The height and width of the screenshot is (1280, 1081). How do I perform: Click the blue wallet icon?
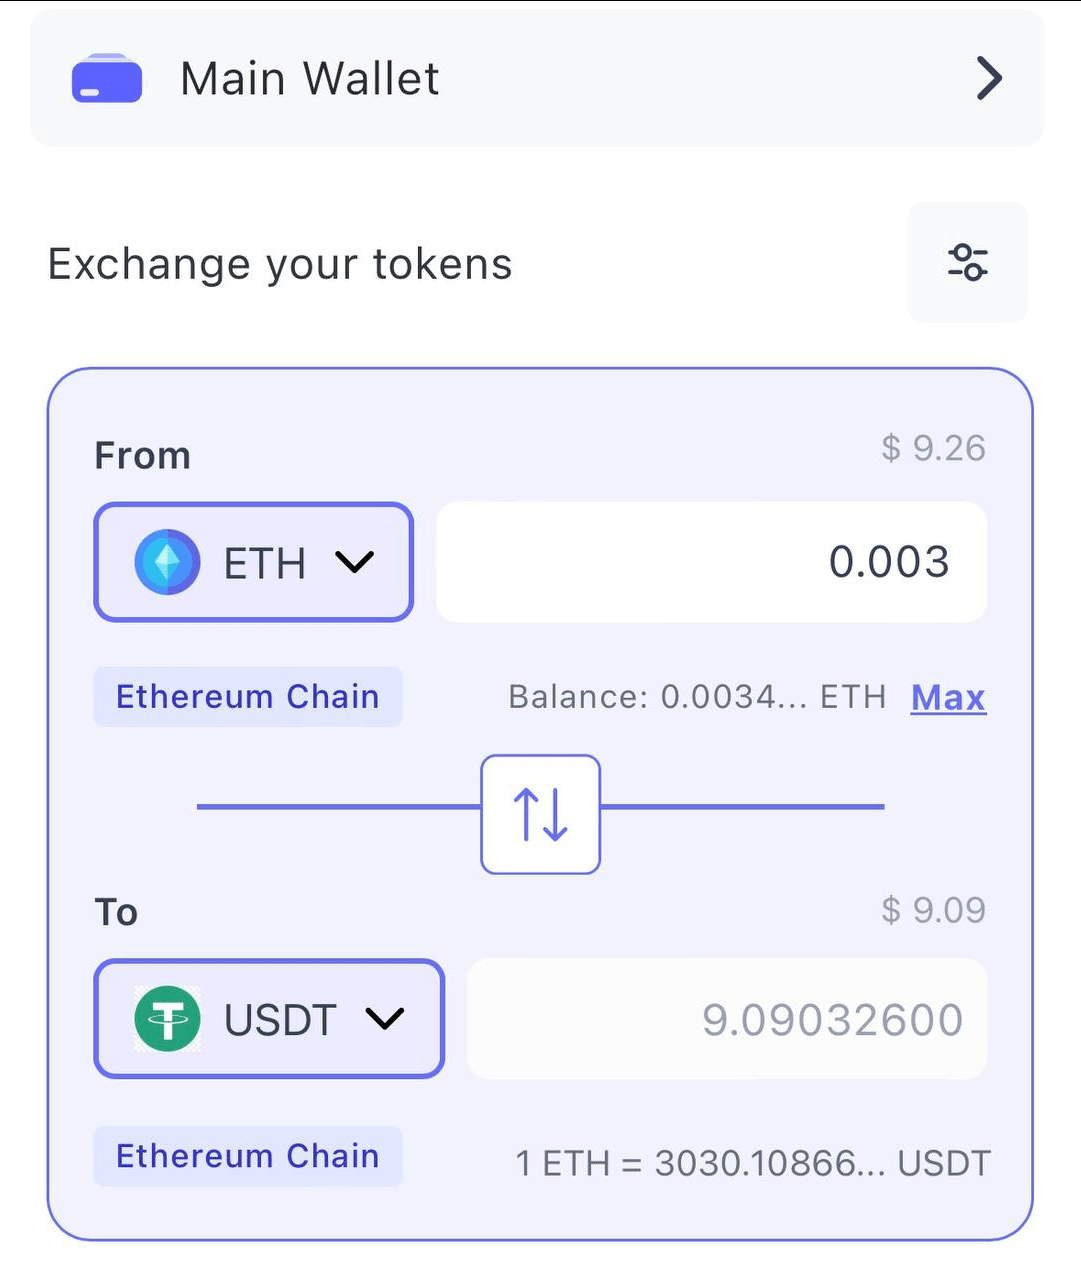(x=107, y=80)
